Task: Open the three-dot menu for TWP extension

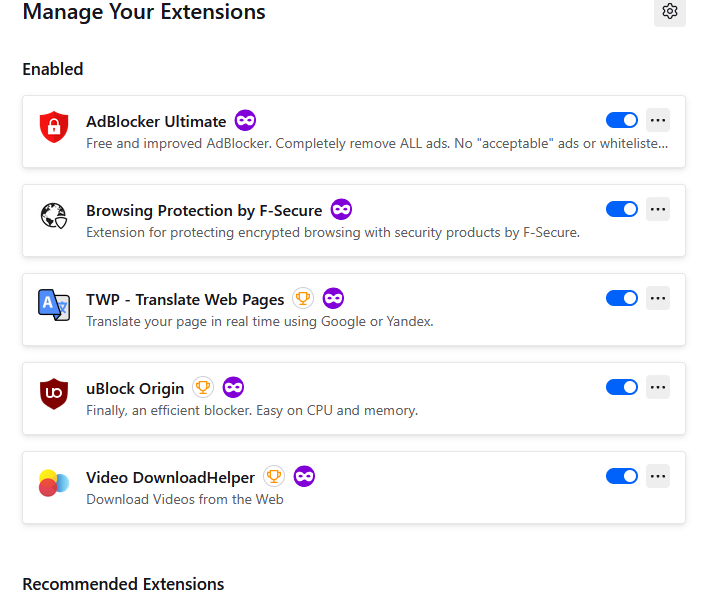Action: coord(658,298)
